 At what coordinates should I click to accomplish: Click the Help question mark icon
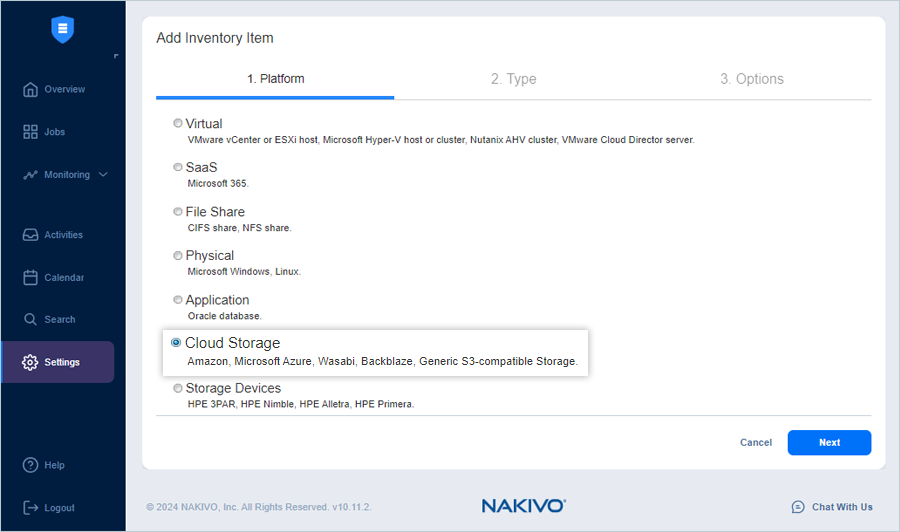(30, 465)
